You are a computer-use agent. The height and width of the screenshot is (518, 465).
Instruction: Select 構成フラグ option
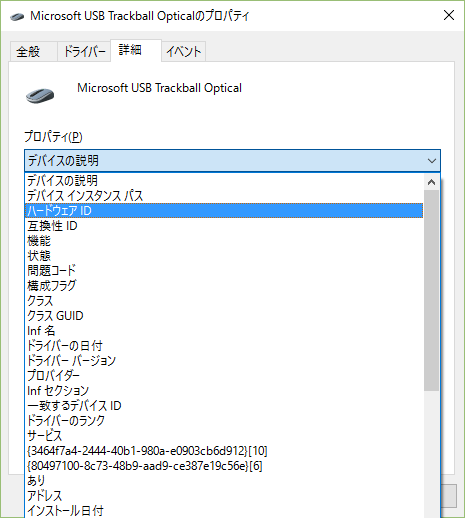tap(224, 286)
